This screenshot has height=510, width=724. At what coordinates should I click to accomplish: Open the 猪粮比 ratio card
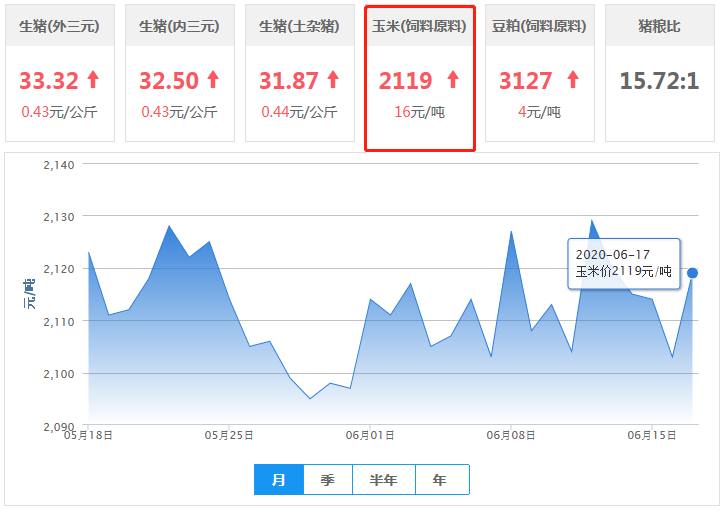click(x=660, y=26)
